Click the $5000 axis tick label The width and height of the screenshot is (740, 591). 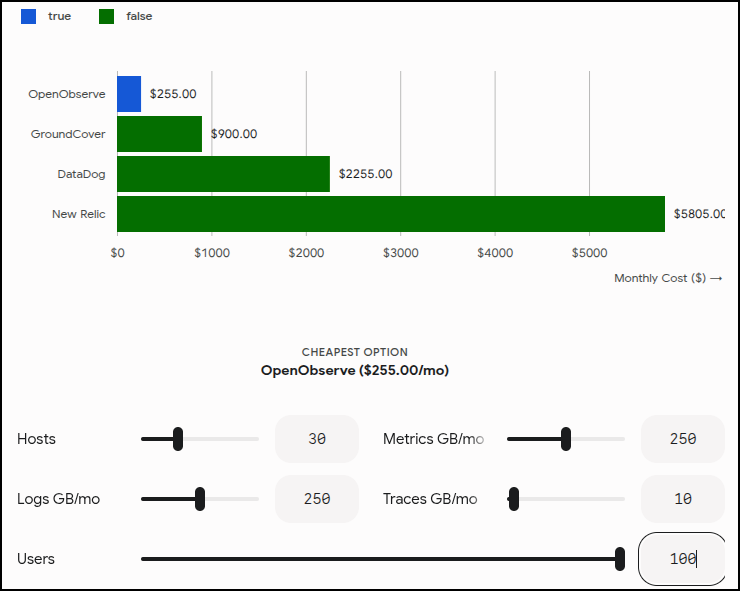pyautogui.click(x=589, y=253)
